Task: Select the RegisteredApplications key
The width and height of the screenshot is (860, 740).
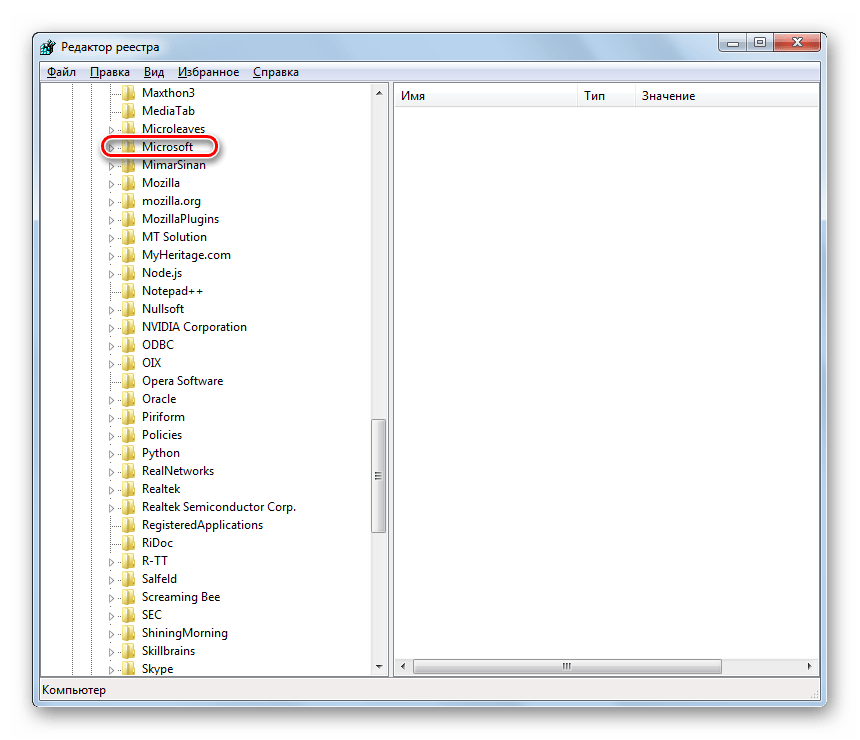Action: 202,525
